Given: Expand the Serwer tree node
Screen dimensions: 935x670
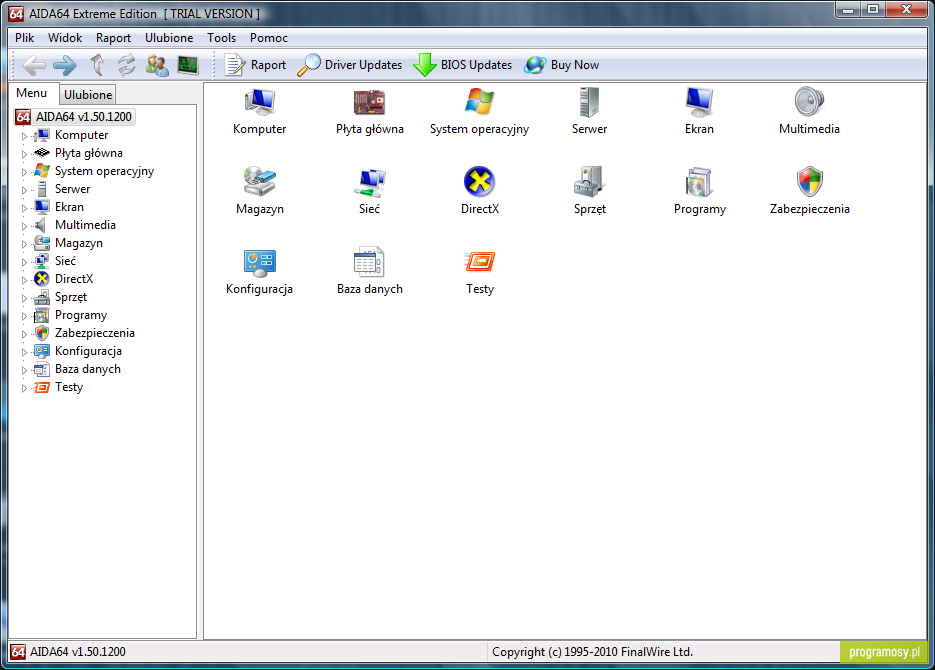Looking at the screenshot, I should pyautogui.click(x=24, y=190).
